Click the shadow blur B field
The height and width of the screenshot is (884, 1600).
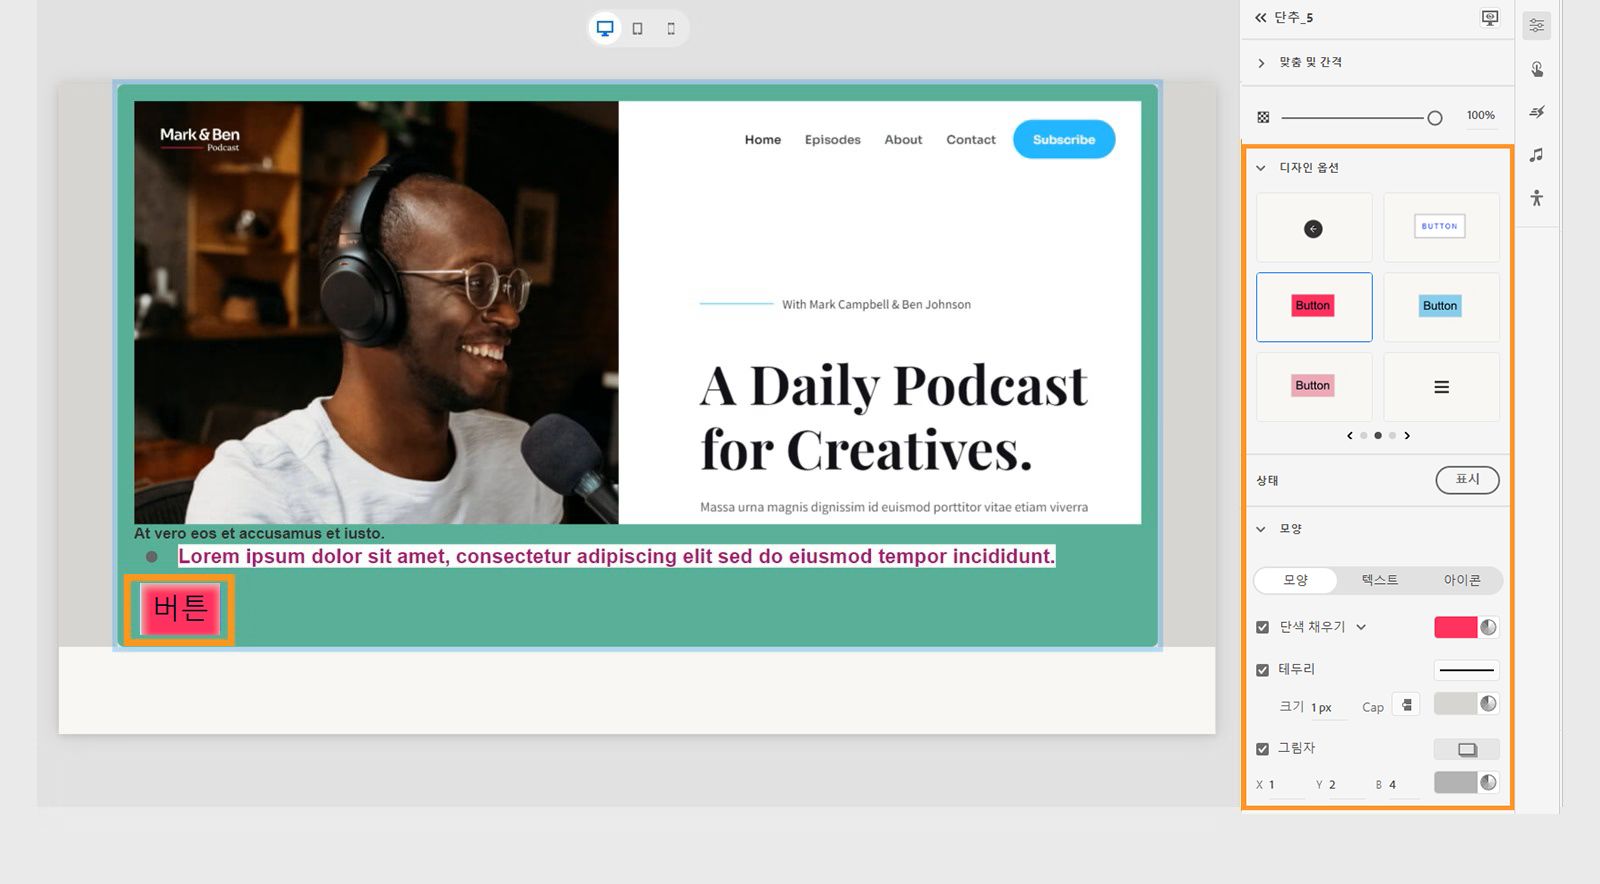(1404, 785)
